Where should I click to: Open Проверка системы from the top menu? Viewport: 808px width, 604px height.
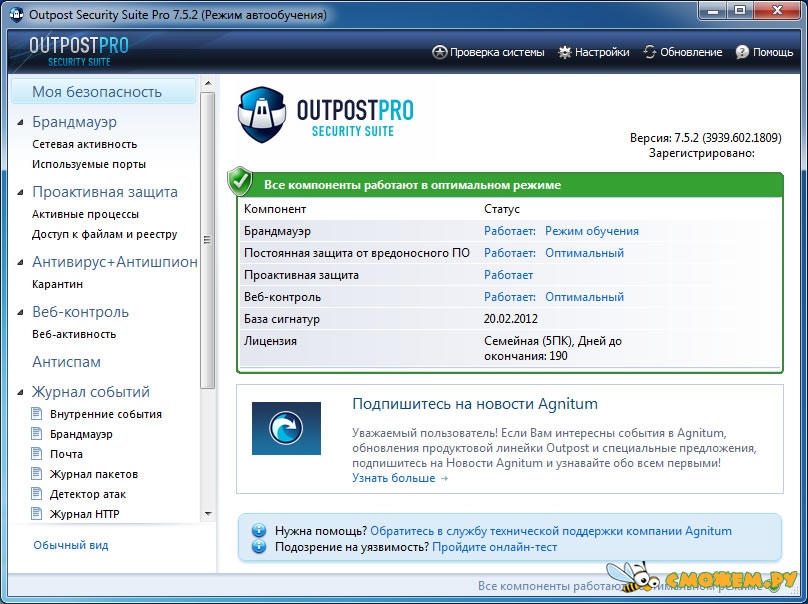coord(488,52)
